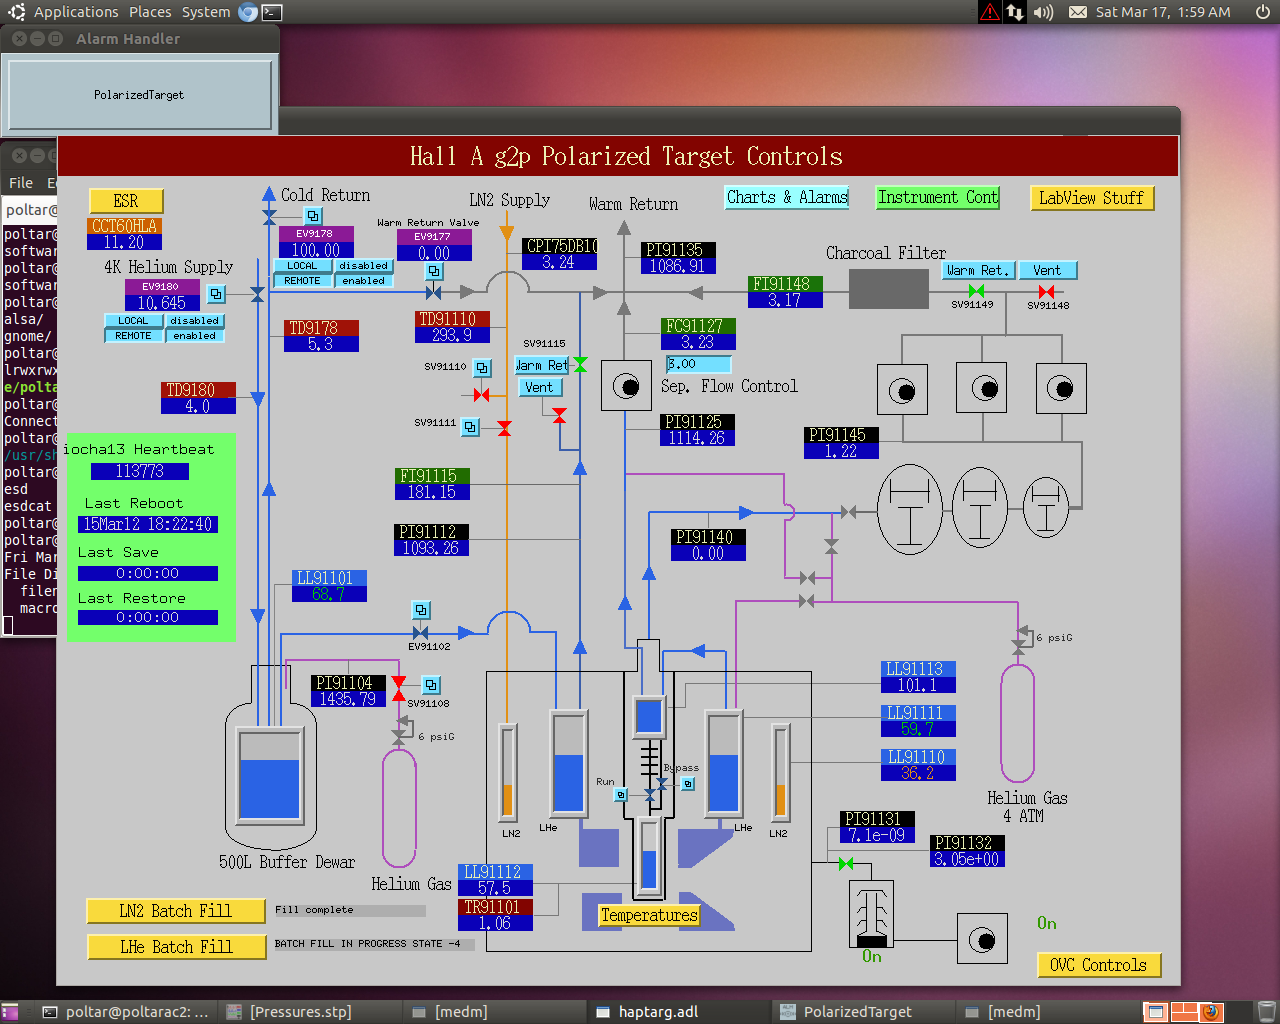This screenshot has height=1024, width=1280.
Task: Open Charts & Alarms menu
Action: click(x=787, y=198)
